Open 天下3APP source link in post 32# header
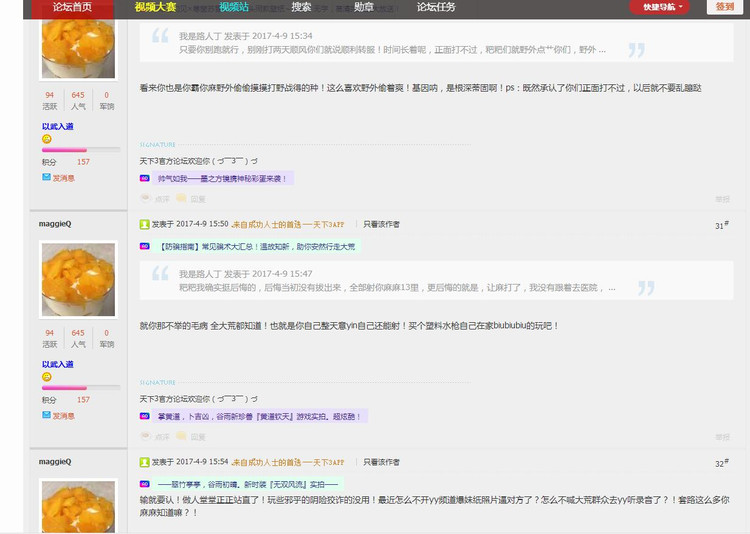 287,462
